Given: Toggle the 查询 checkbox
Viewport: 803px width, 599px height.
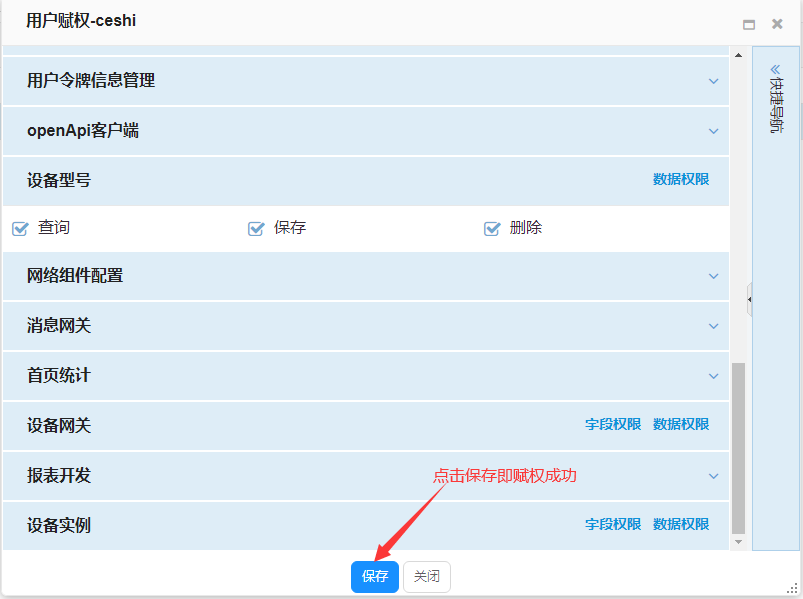Looking at the screenshot, I should pyautogui.click(x=20, y=229).
